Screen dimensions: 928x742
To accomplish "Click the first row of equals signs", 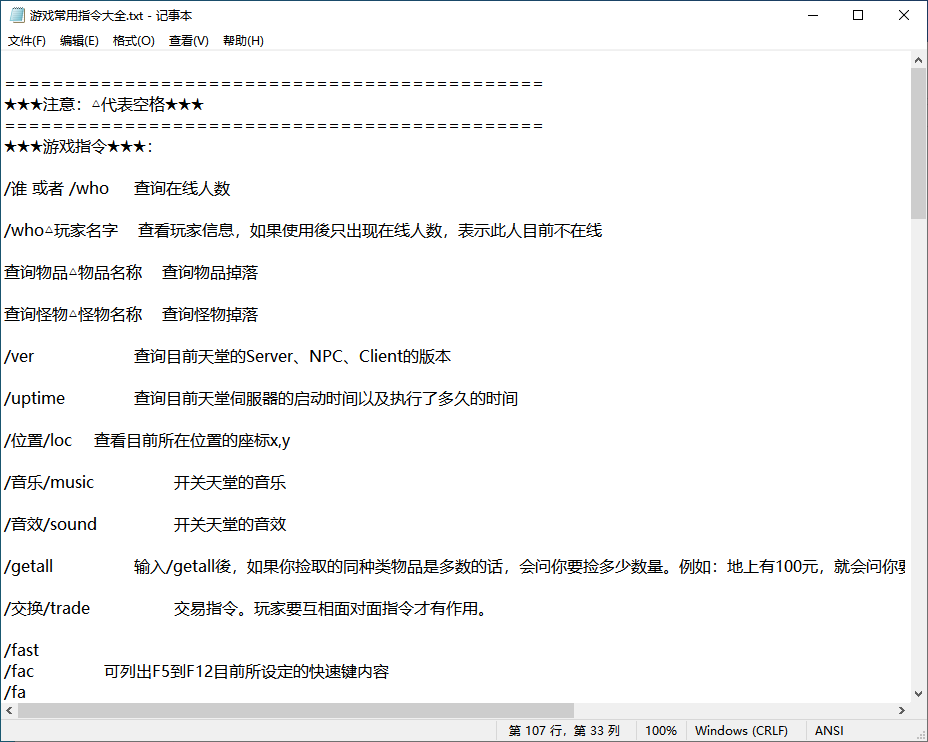I will 273,84.
